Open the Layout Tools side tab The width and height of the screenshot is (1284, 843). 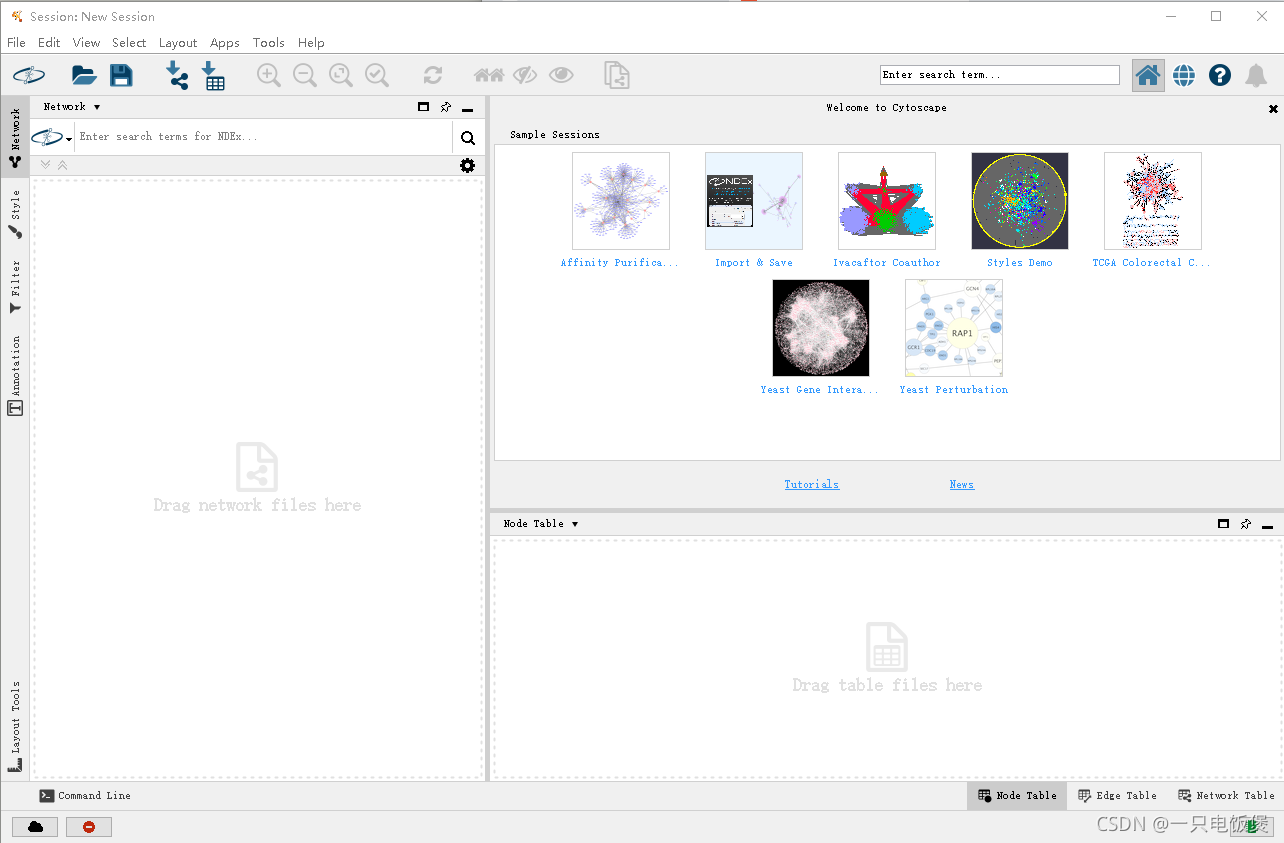click(x=15, y=727)
